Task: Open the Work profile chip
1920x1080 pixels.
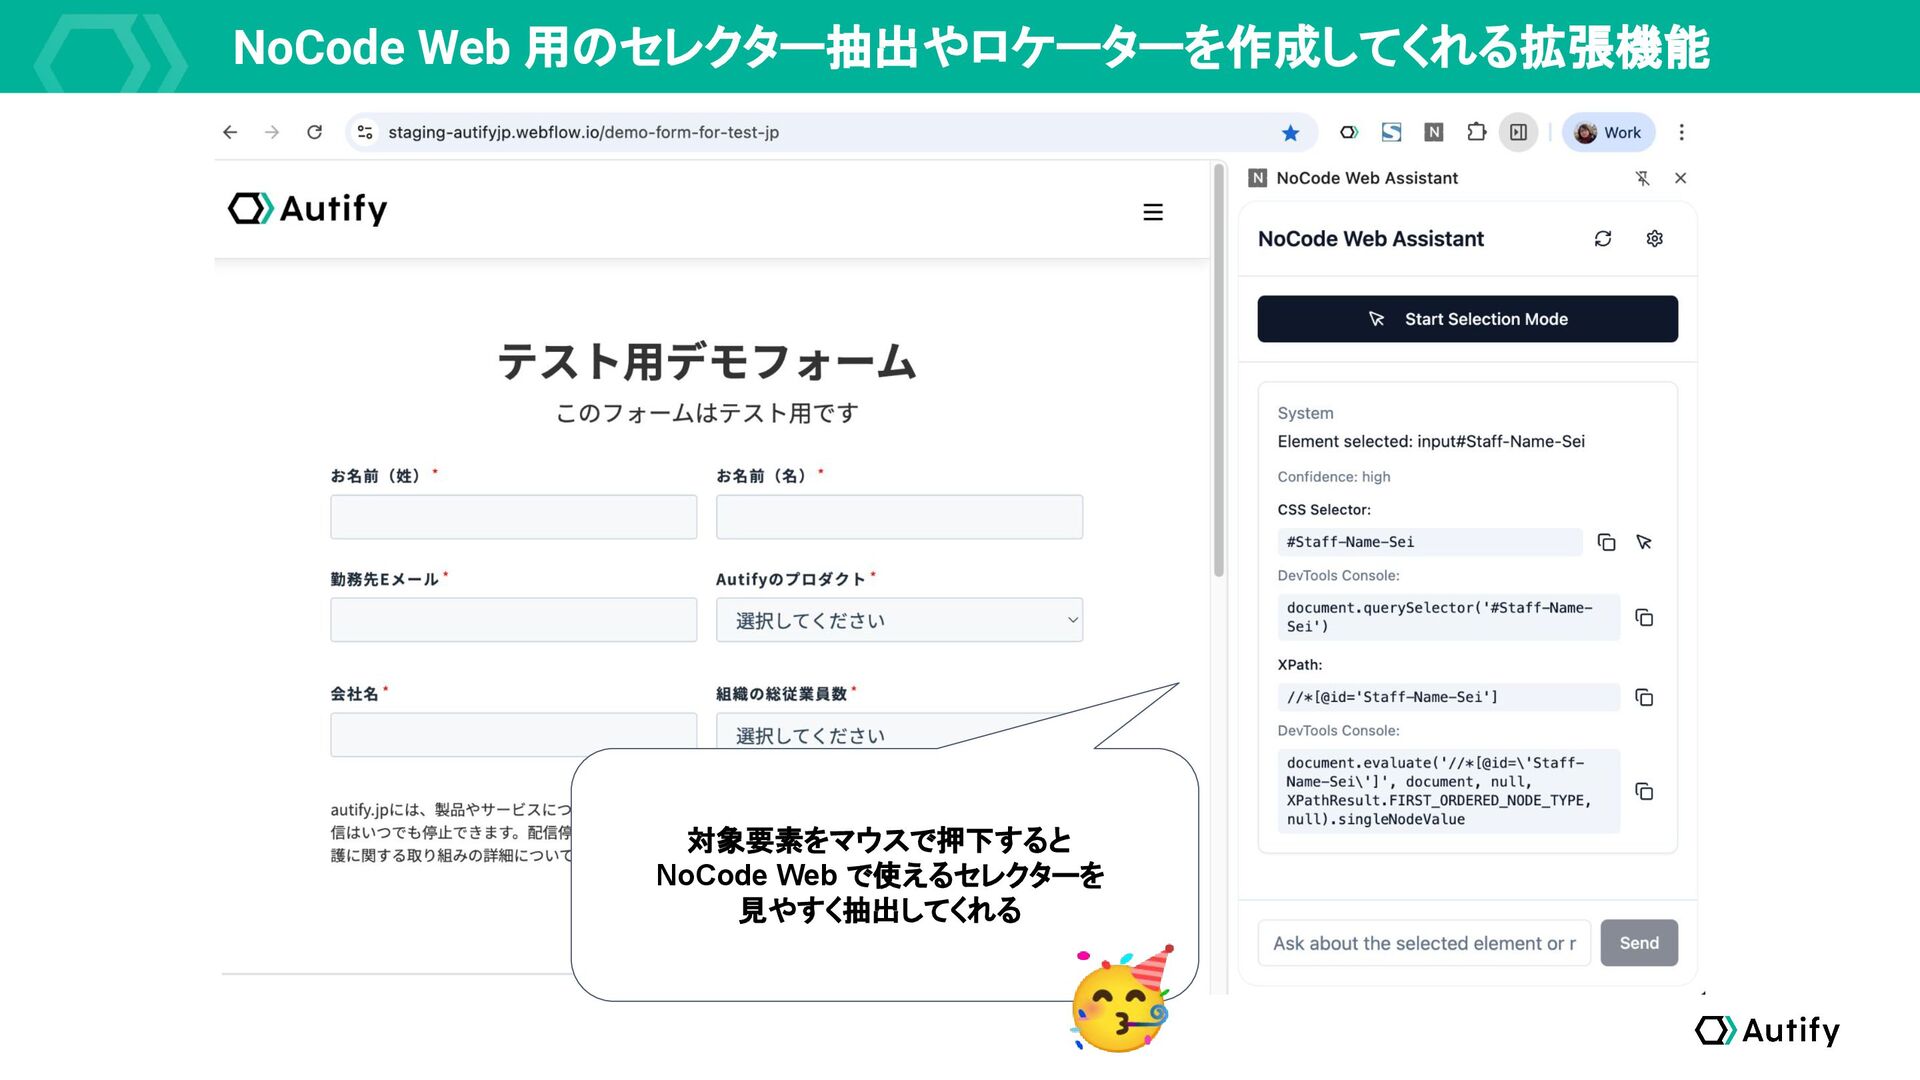Action: [x=1608, y=132]
